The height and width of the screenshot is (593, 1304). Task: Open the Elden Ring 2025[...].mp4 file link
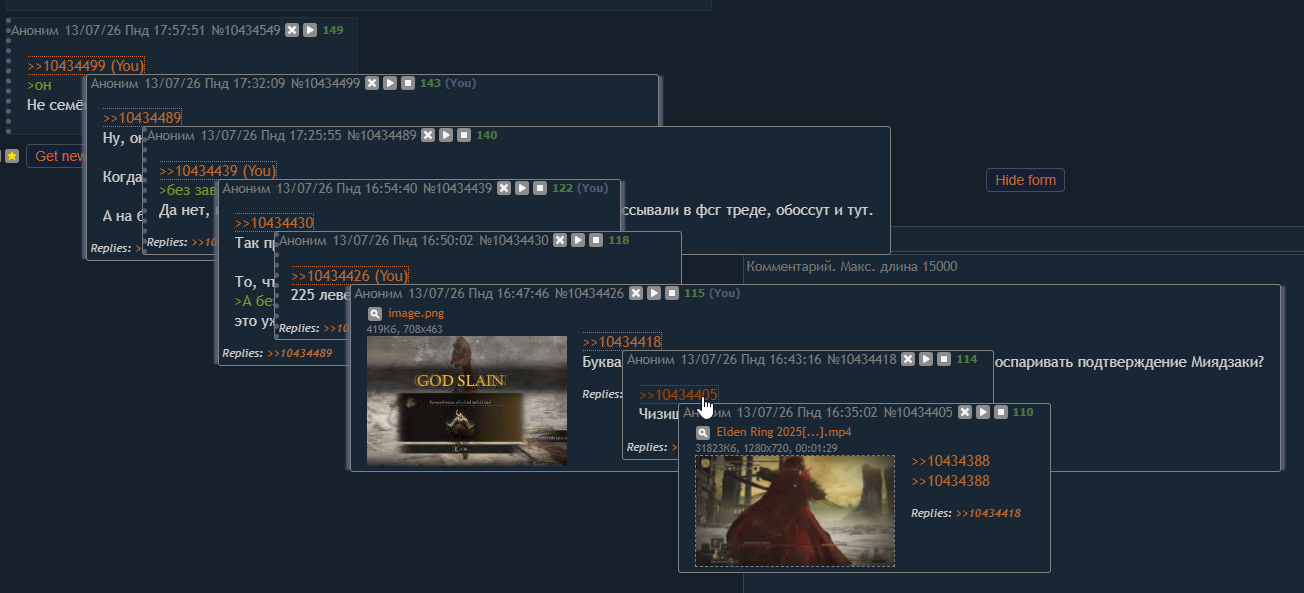coord(784,432)
